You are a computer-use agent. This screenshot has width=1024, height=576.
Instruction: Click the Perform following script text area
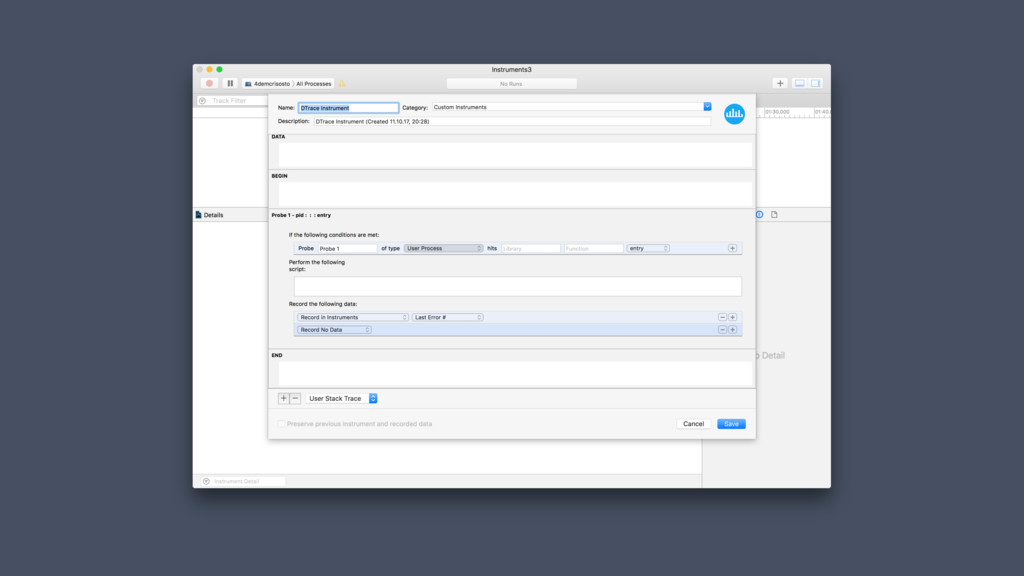pyautogui.click(x=517, y=286)
